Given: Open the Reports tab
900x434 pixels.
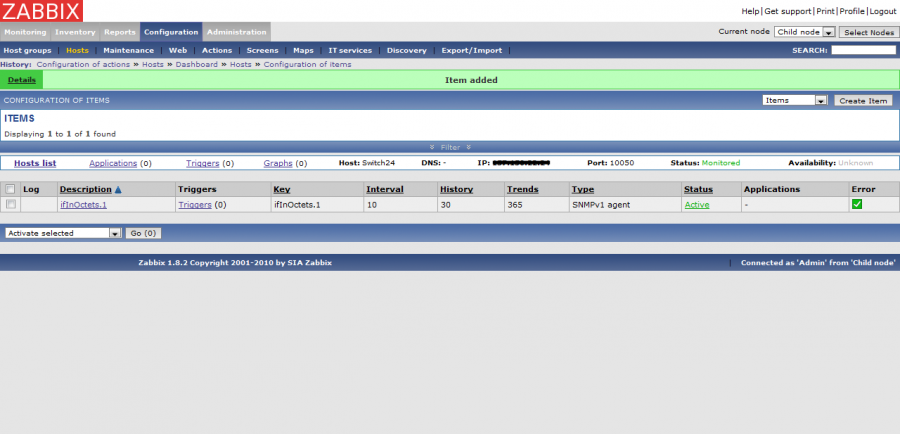Looking at the screenshot, I should pos(119,32).
